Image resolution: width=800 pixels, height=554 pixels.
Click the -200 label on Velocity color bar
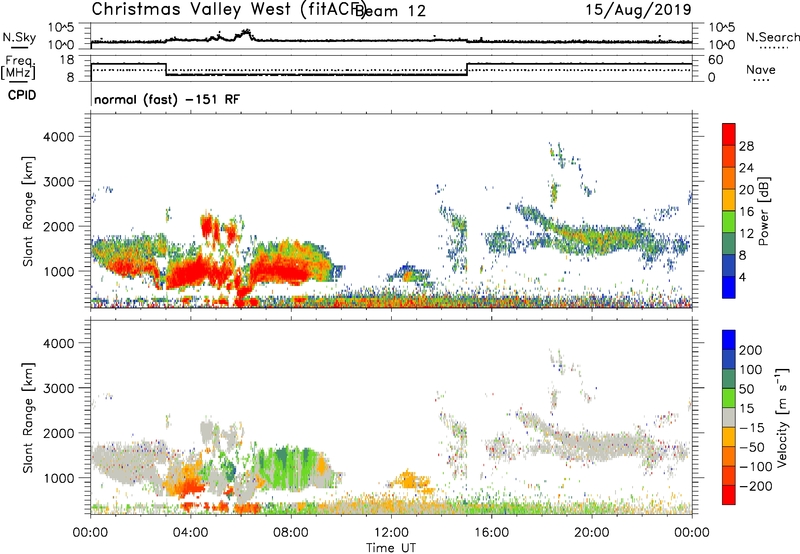[x=755, y=486]
